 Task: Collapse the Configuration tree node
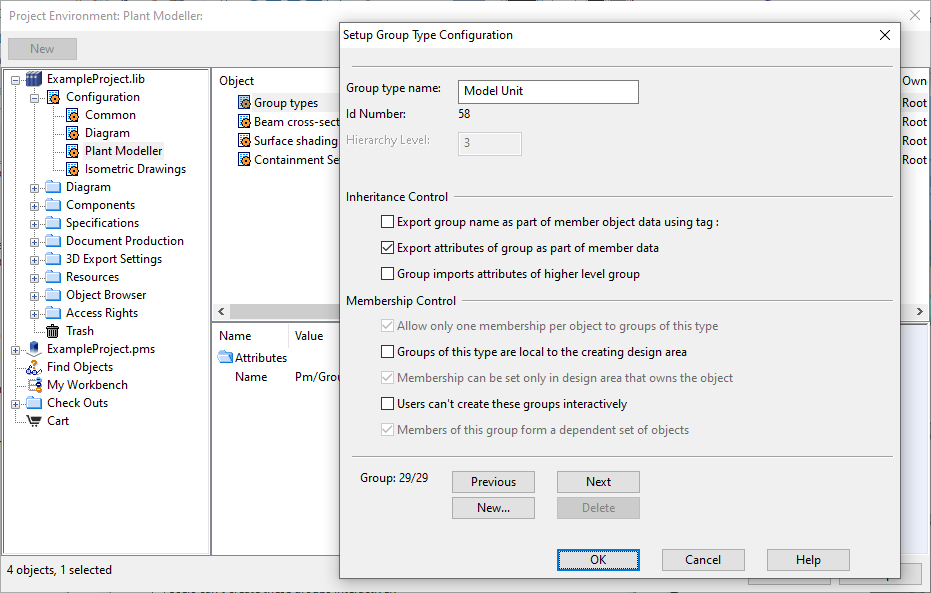tap(35, 97)
